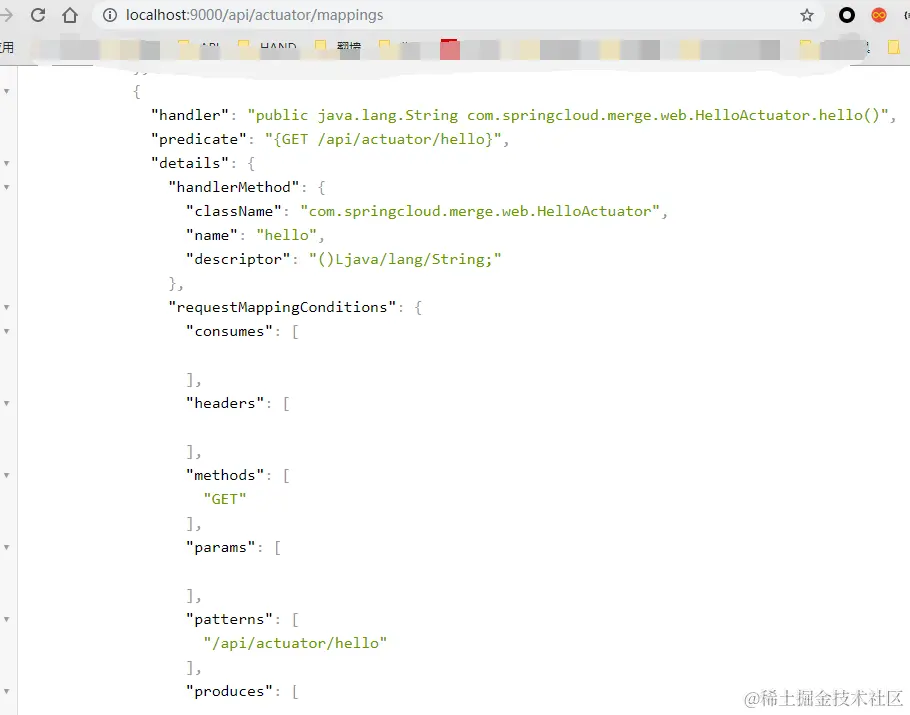Click the HelloActuator.hello() handler value
The image size is (910, 715).
coord(568,115)
